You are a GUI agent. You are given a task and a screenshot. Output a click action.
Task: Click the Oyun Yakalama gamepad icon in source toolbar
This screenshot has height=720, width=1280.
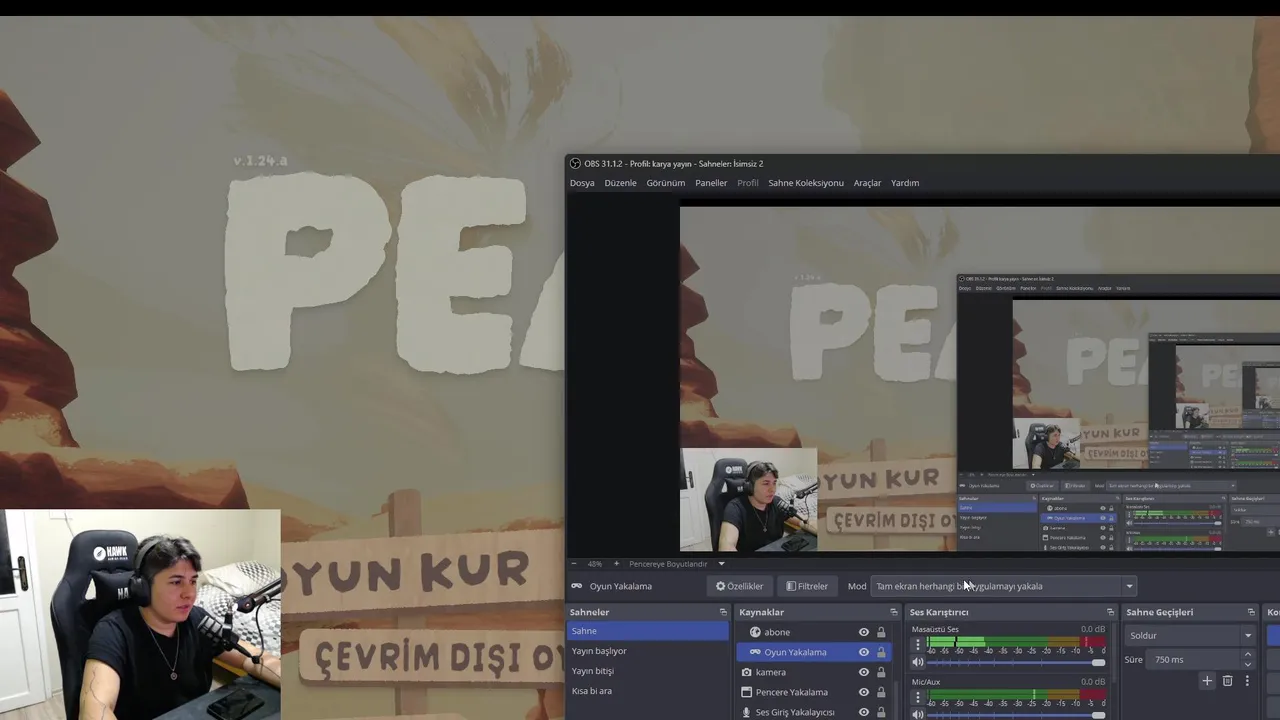click(577, 586)
